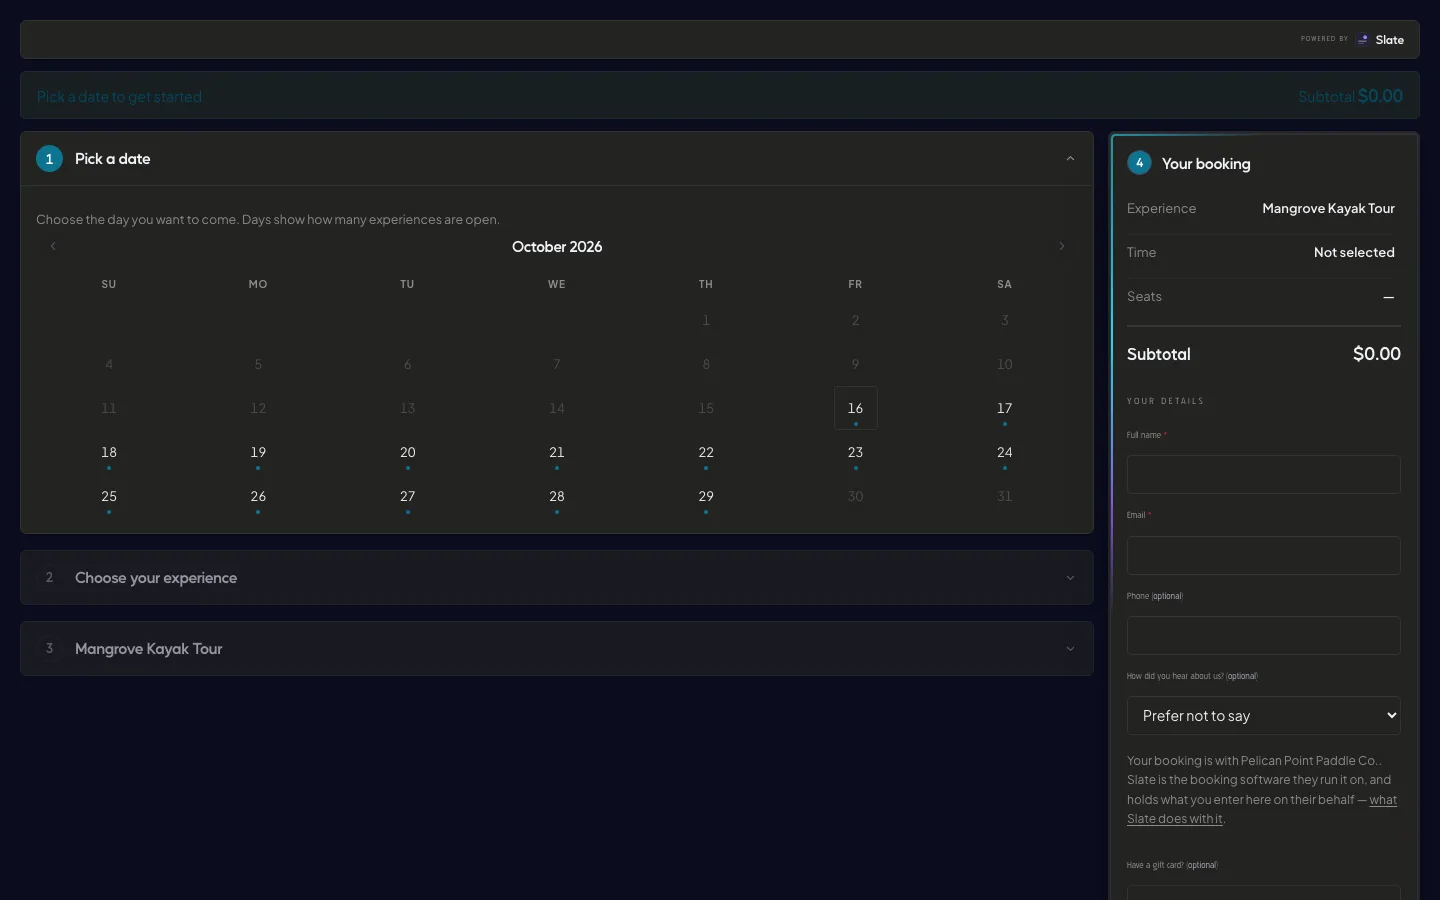1440x900 pixels.
Task: Click the step 1 number badge
Action: tap(49, 159)
